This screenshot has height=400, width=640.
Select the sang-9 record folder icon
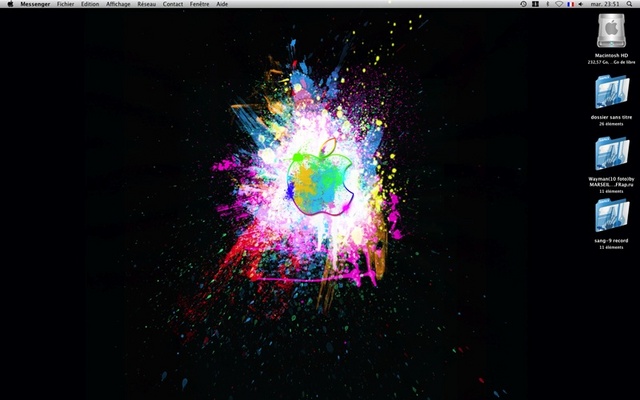click(x=612, y=215)
